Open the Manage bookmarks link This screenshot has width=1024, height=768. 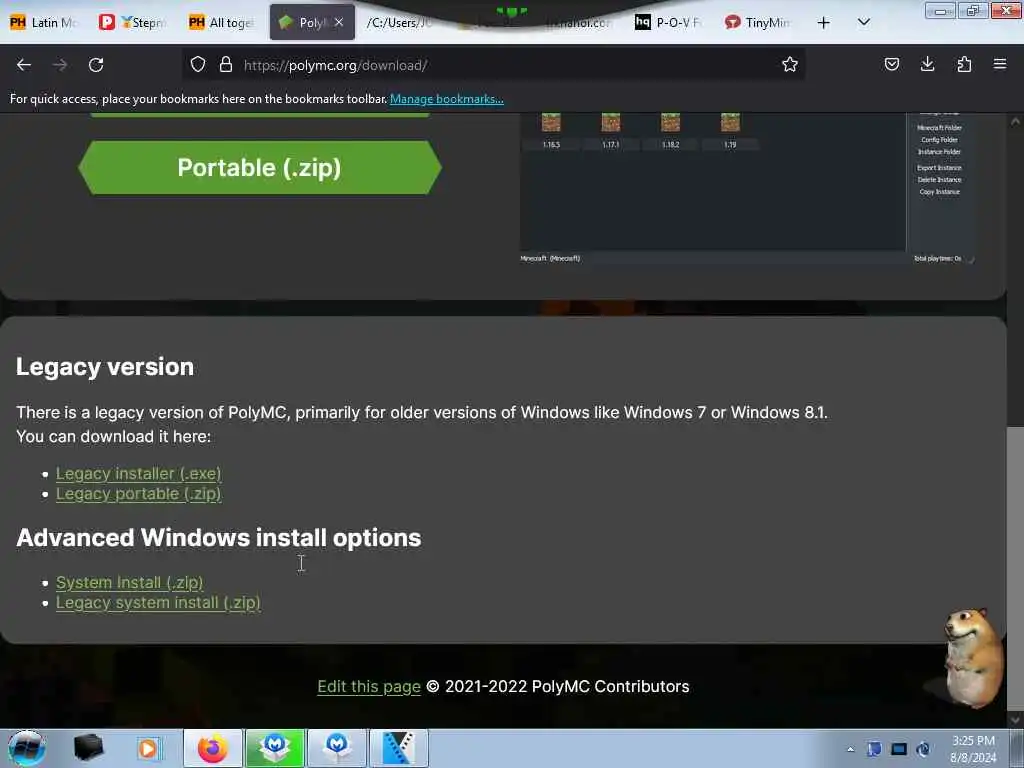(447, 99)
